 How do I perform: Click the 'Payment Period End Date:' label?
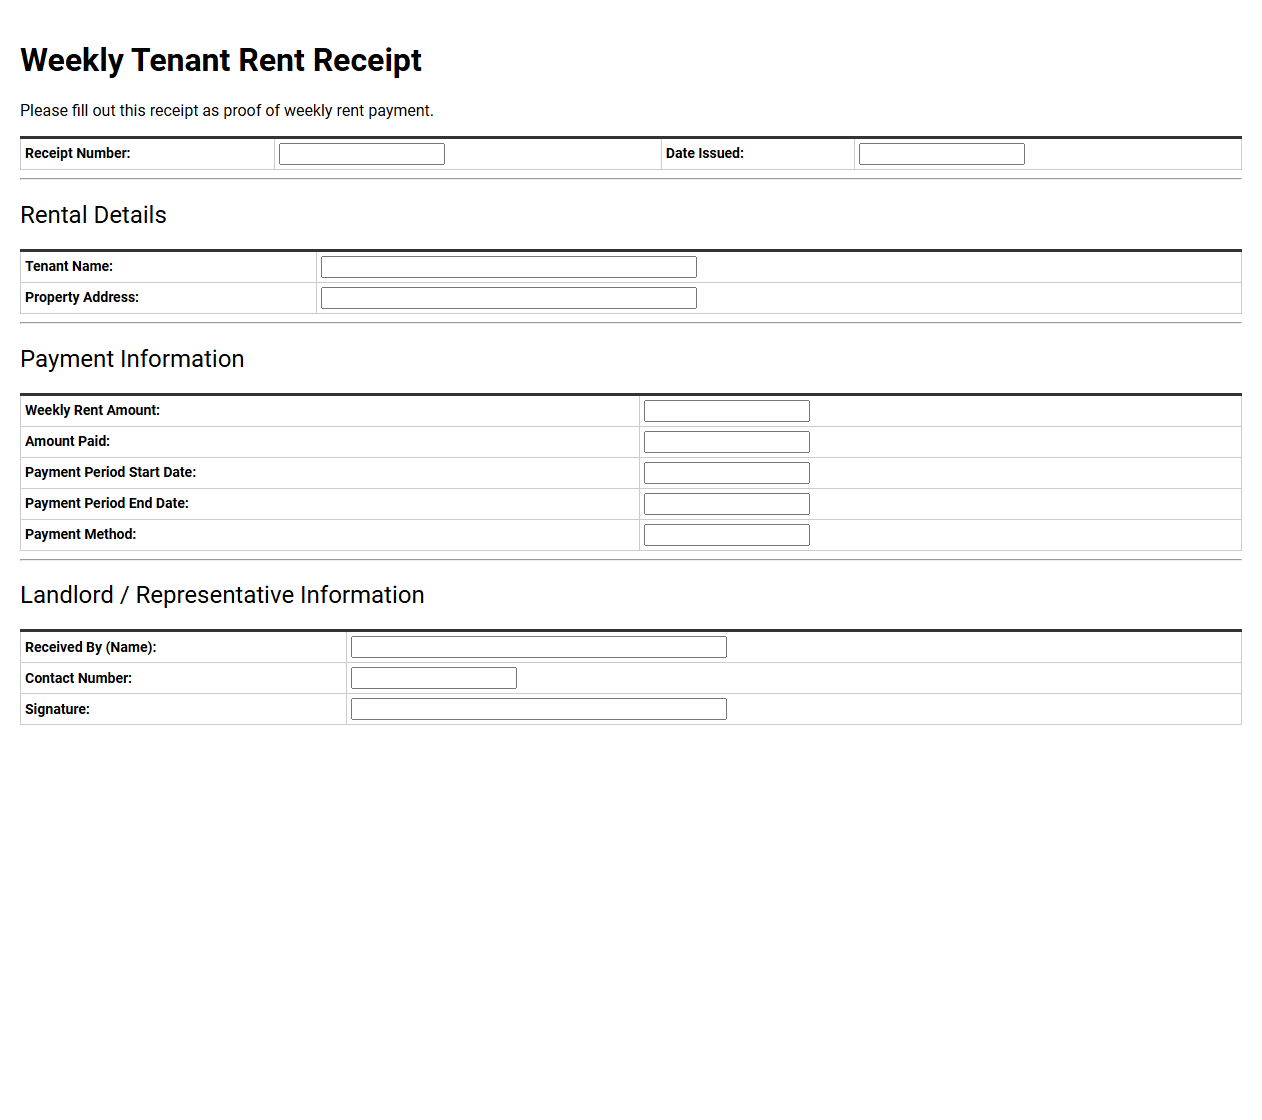point(107,503)
